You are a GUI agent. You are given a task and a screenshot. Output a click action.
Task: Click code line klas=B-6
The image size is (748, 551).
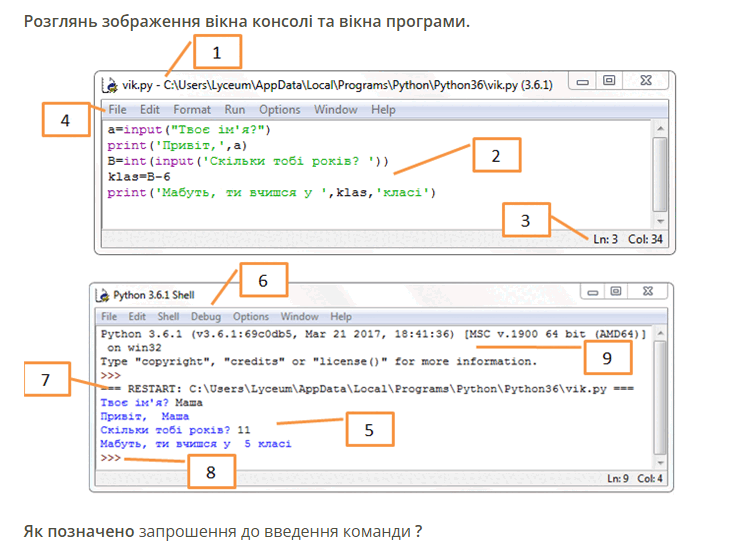tap(139, 177)
